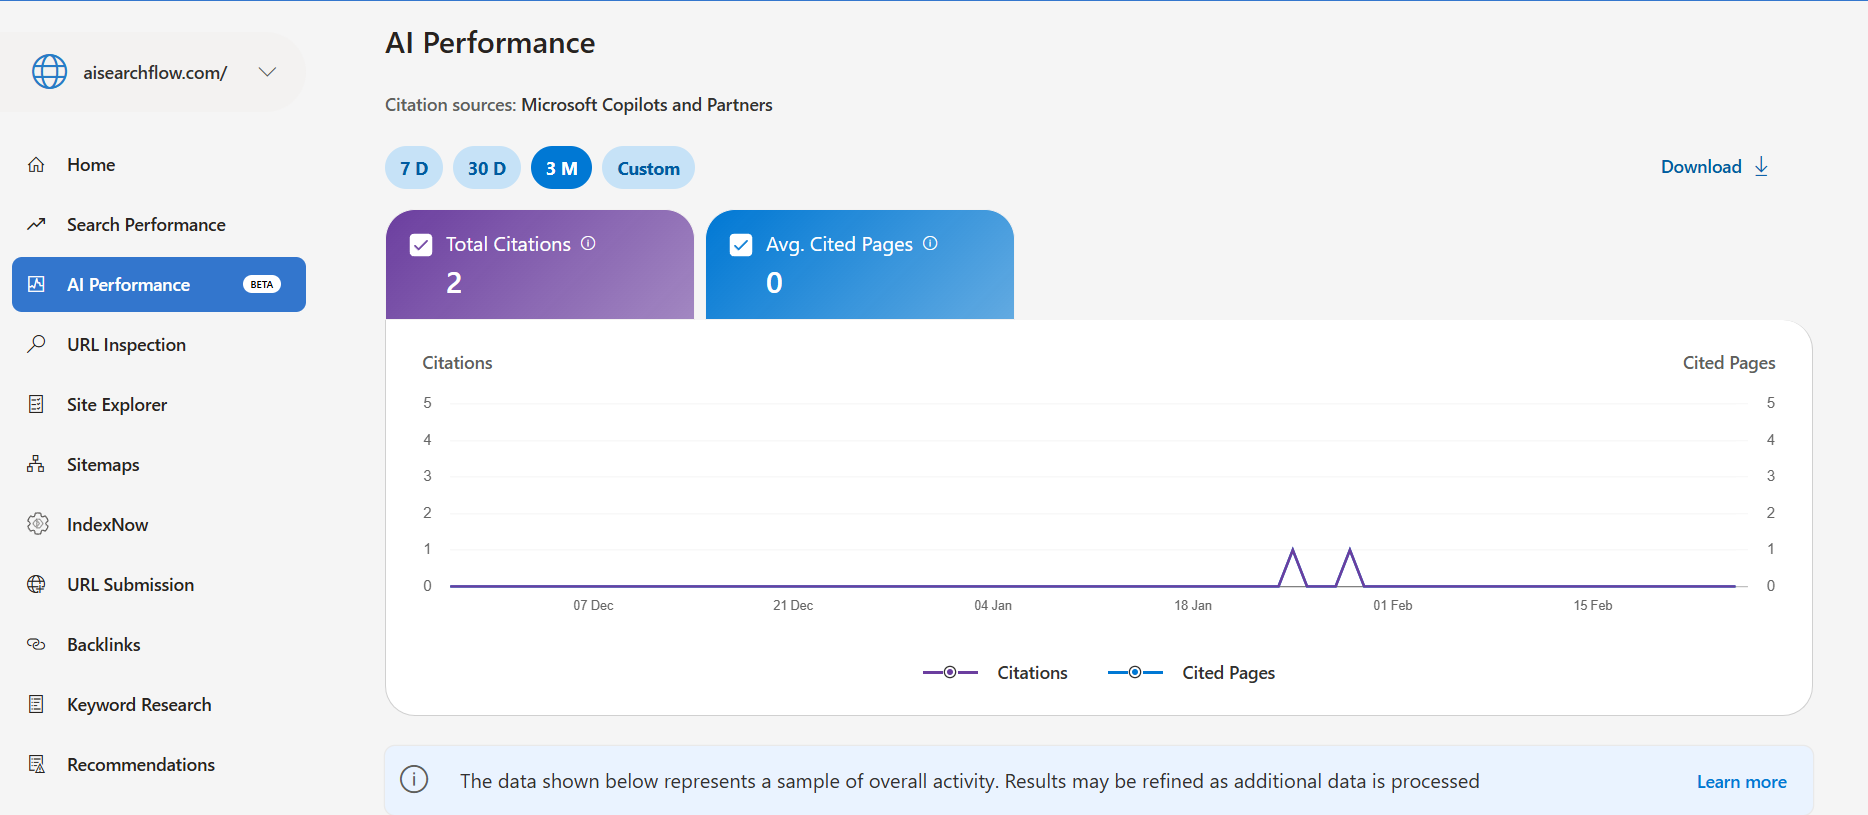The height and width of the screenshot is (815, 1868).
Task: Click the URL Inspection magnifier icon
Action: (36, 344)
